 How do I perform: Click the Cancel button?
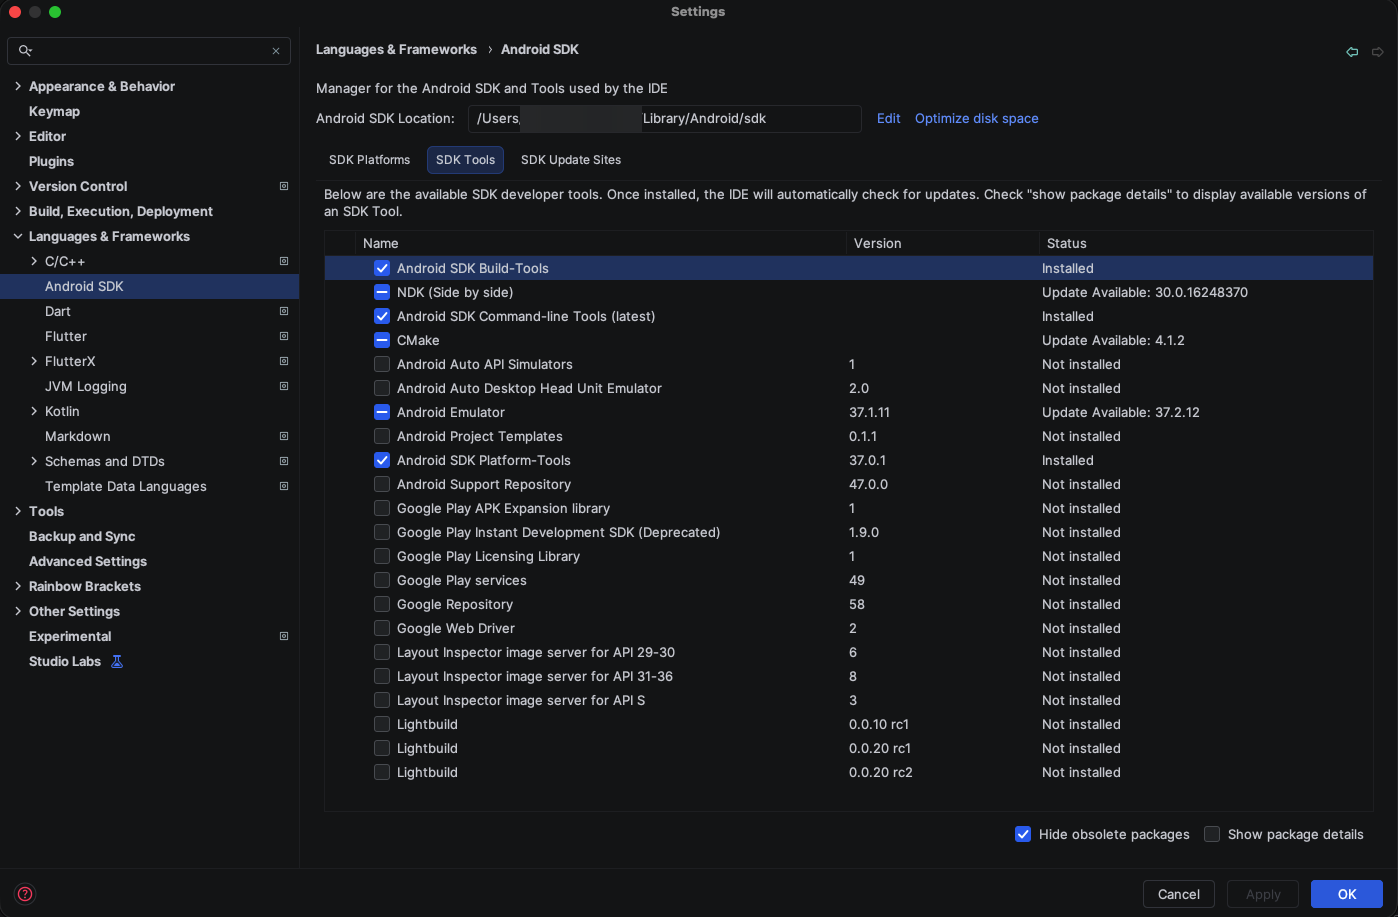pyautogui.click(x=1179, y=894)
